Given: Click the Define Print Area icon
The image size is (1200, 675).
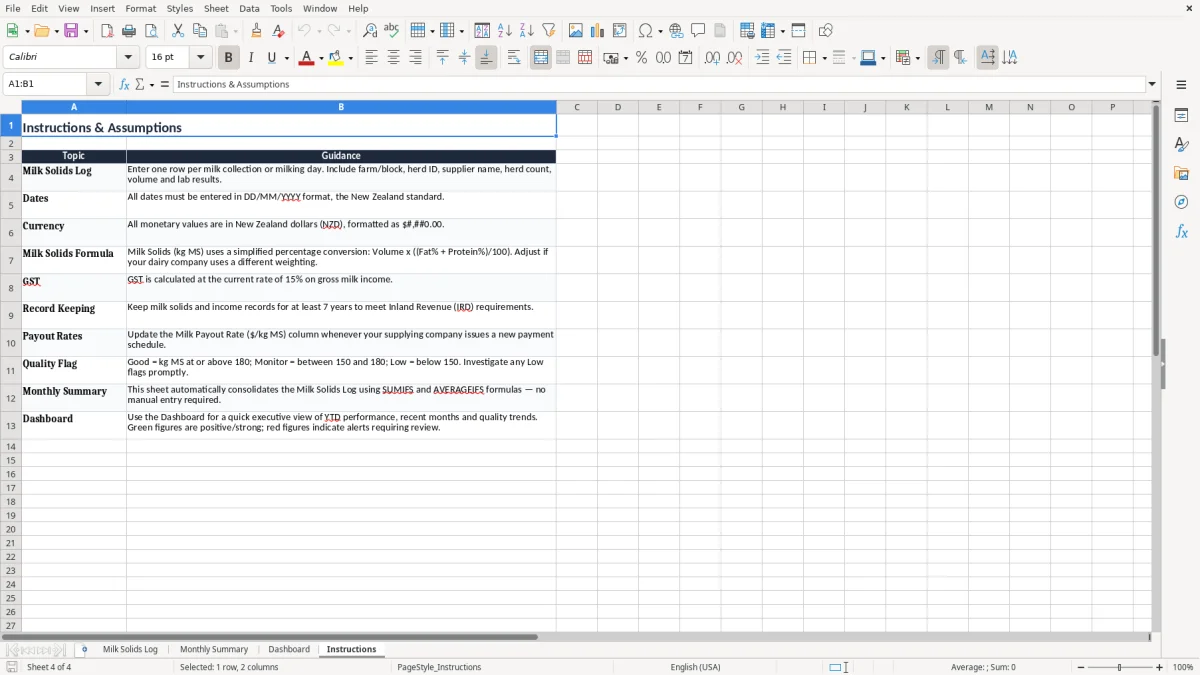Looking at the screenshot, I should (747, 31).
